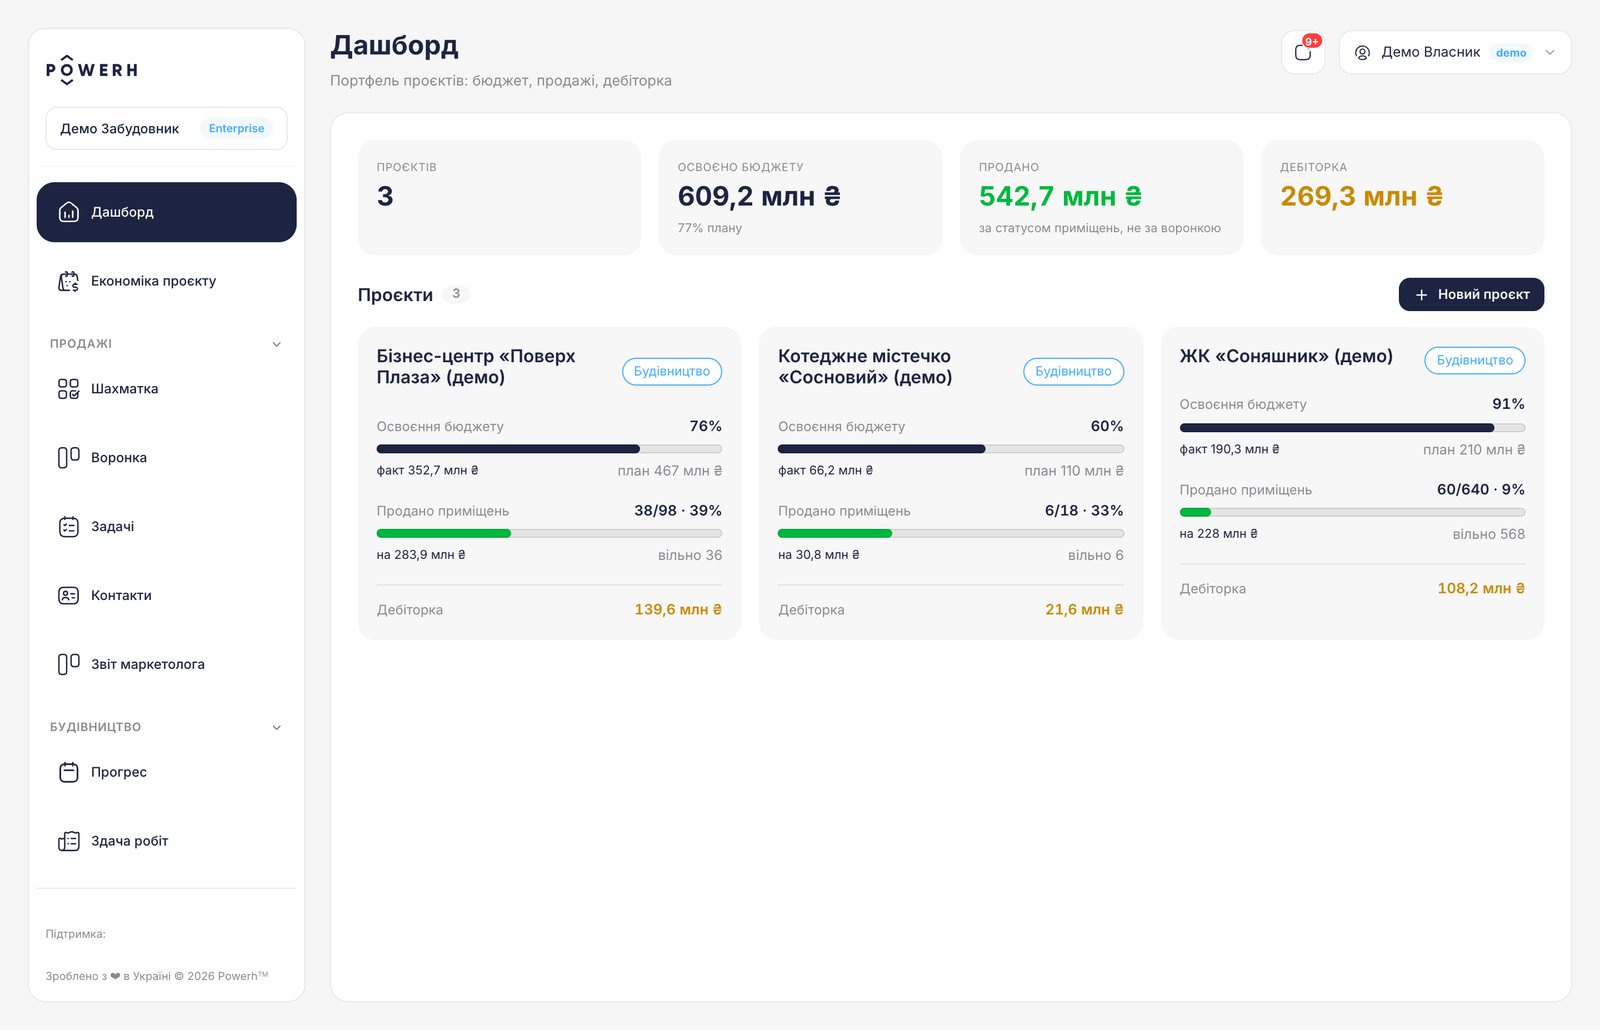Click the text "60/640 · 9%"
This screenshot has width=1600, height=1030.
(1481, 489)
